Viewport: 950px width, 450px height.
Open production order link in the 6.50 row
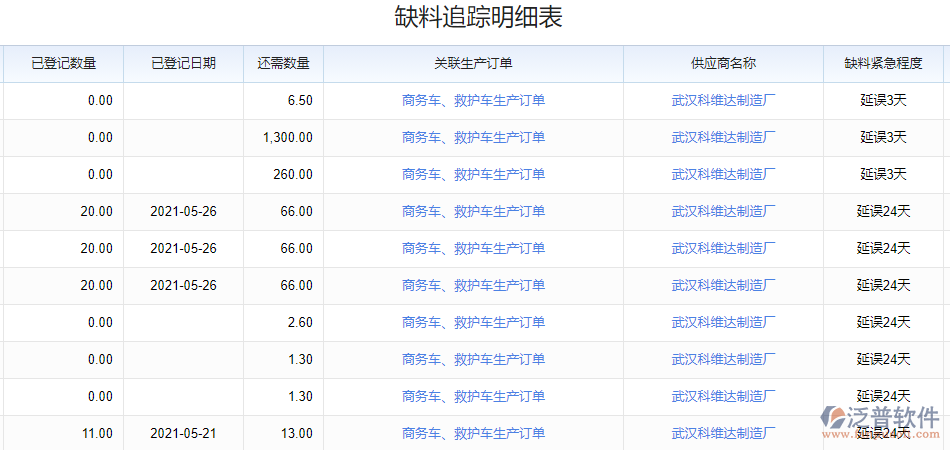coord(473,100)
